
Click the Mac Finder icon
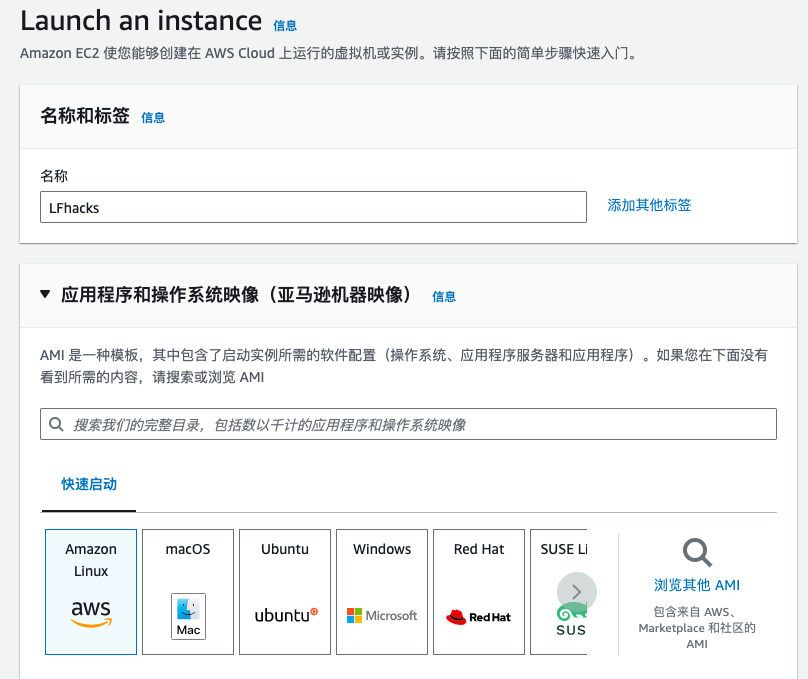(188, 616)
